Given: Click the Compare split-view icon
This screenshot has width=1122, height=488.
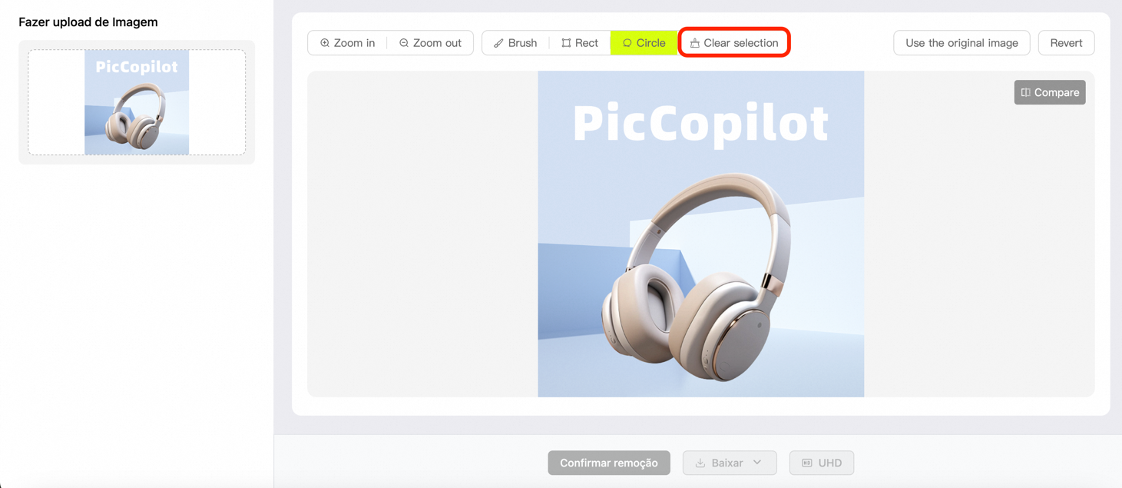Looking at the screenshot, I should point(1025,92).
